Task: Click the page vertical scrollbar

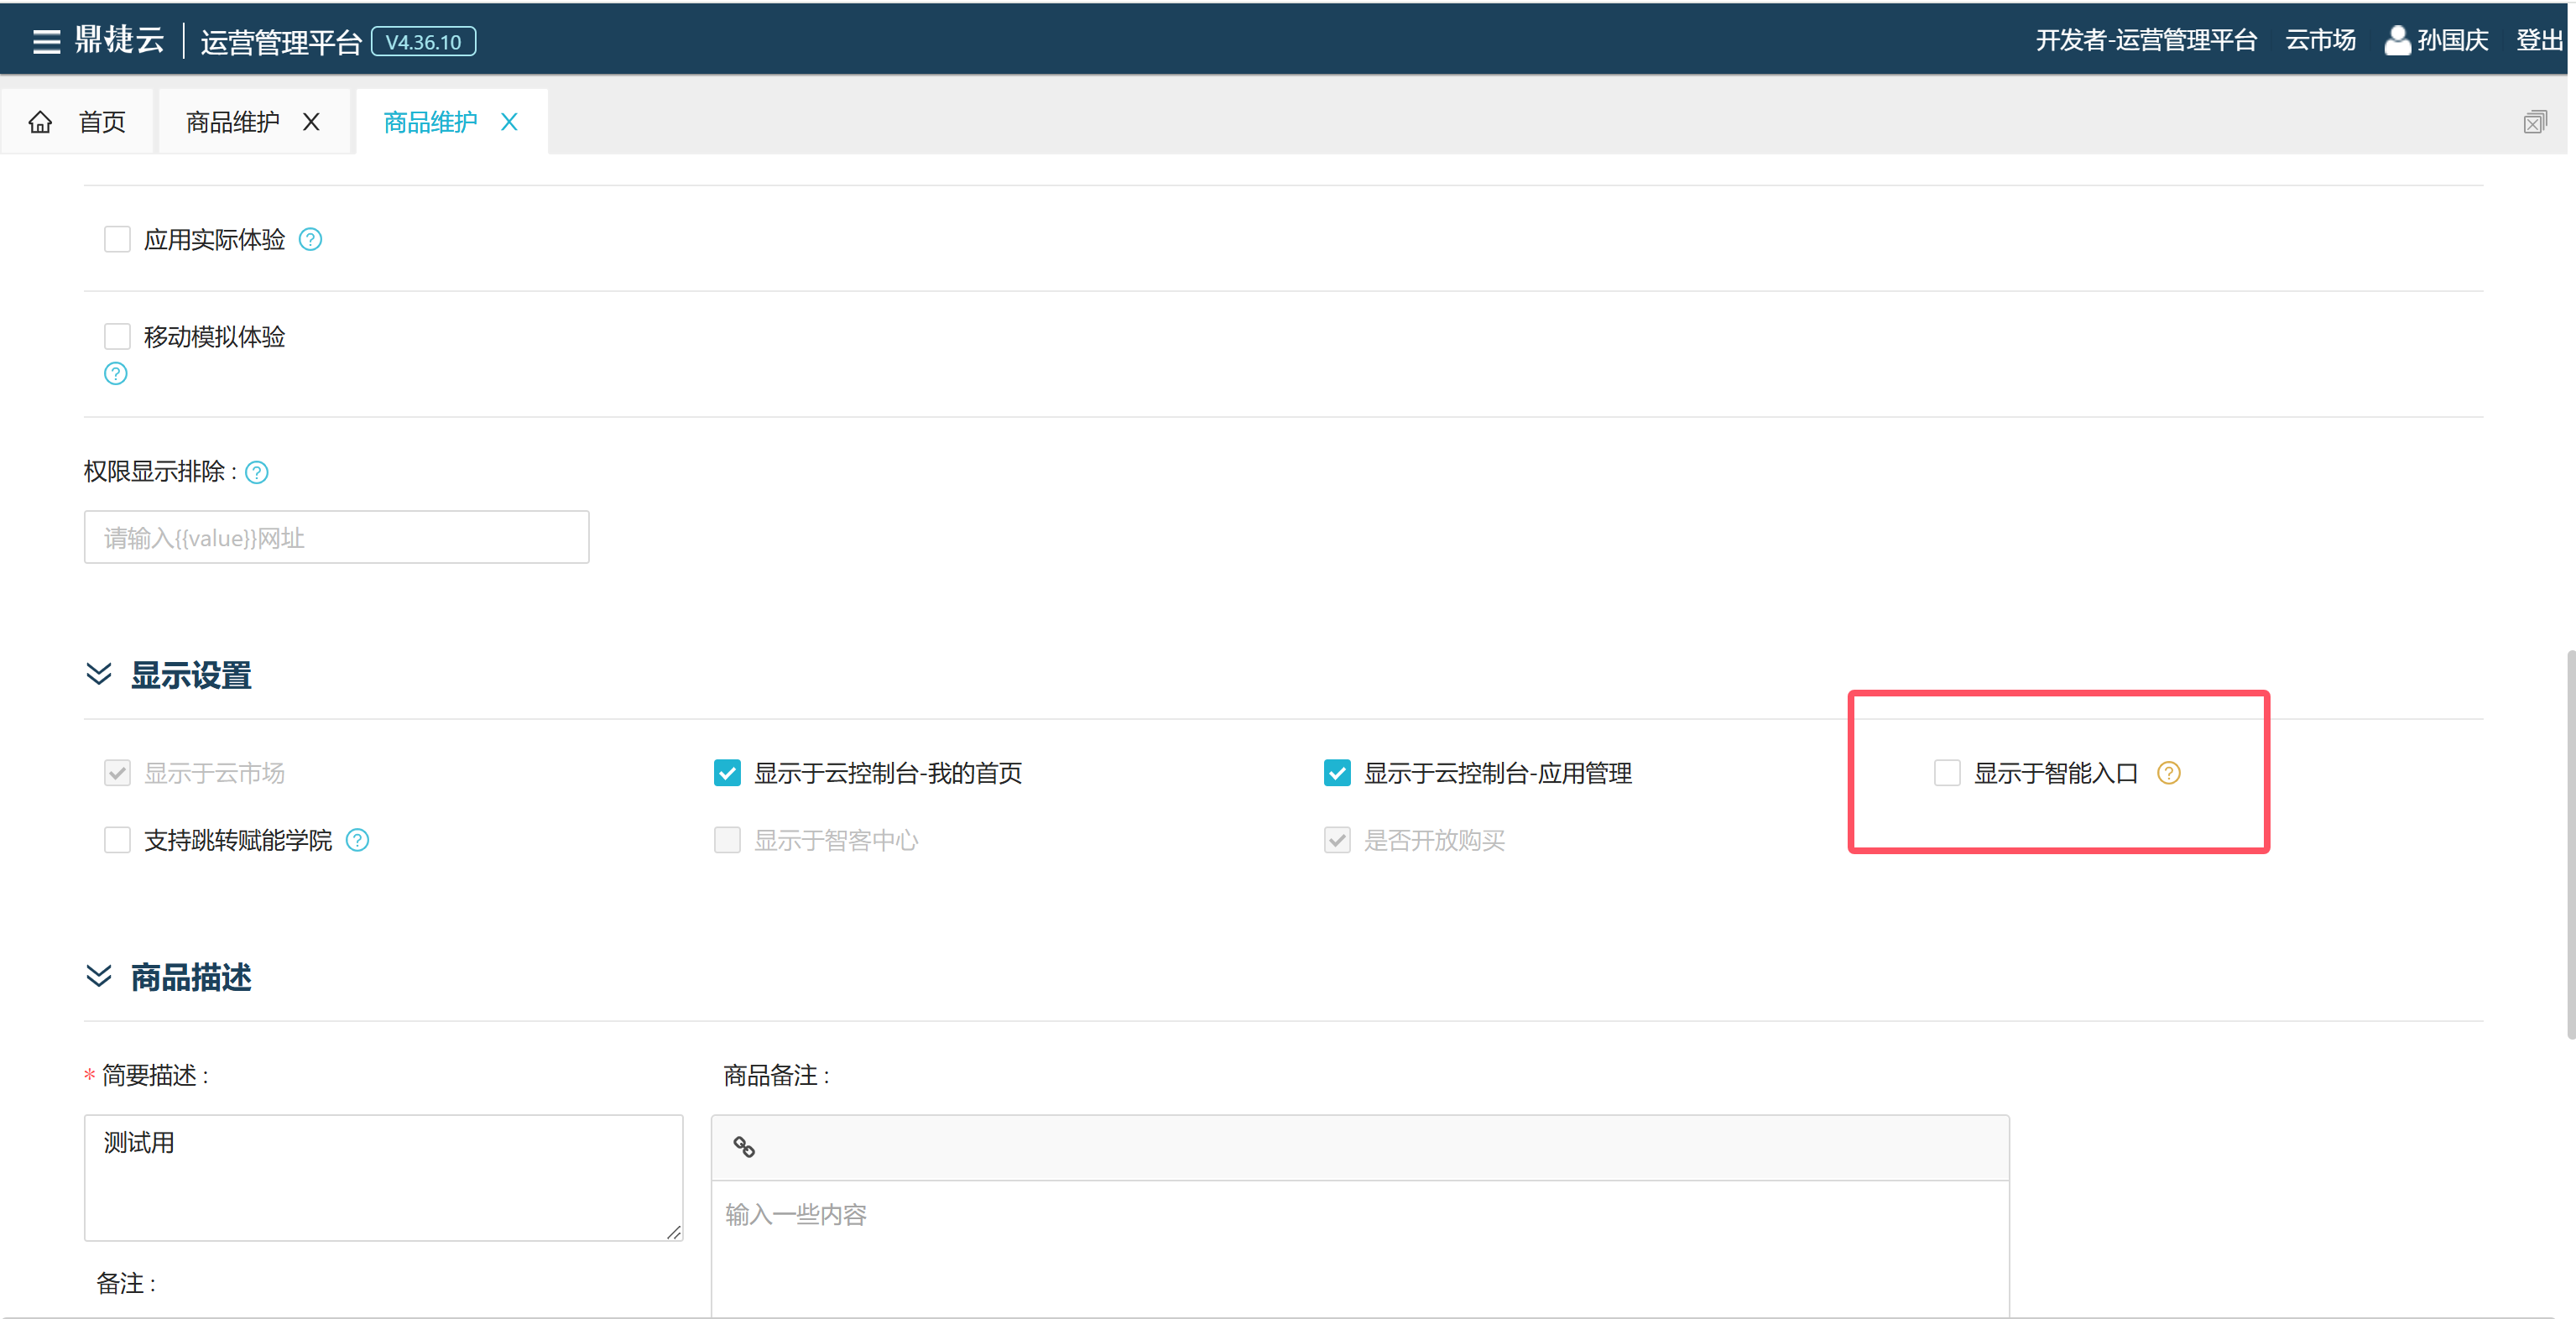Action: (x=2569, y=845)
